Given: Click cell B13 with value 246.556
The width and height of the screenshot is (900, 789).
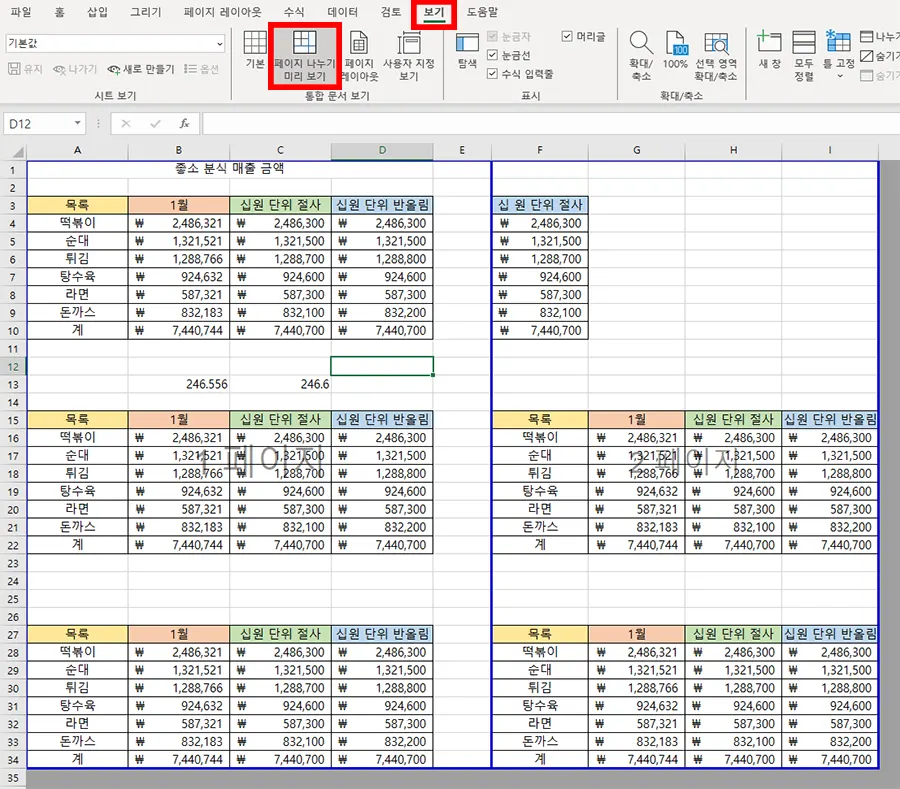Looking at the screenshot, I should tap(179, 384).
